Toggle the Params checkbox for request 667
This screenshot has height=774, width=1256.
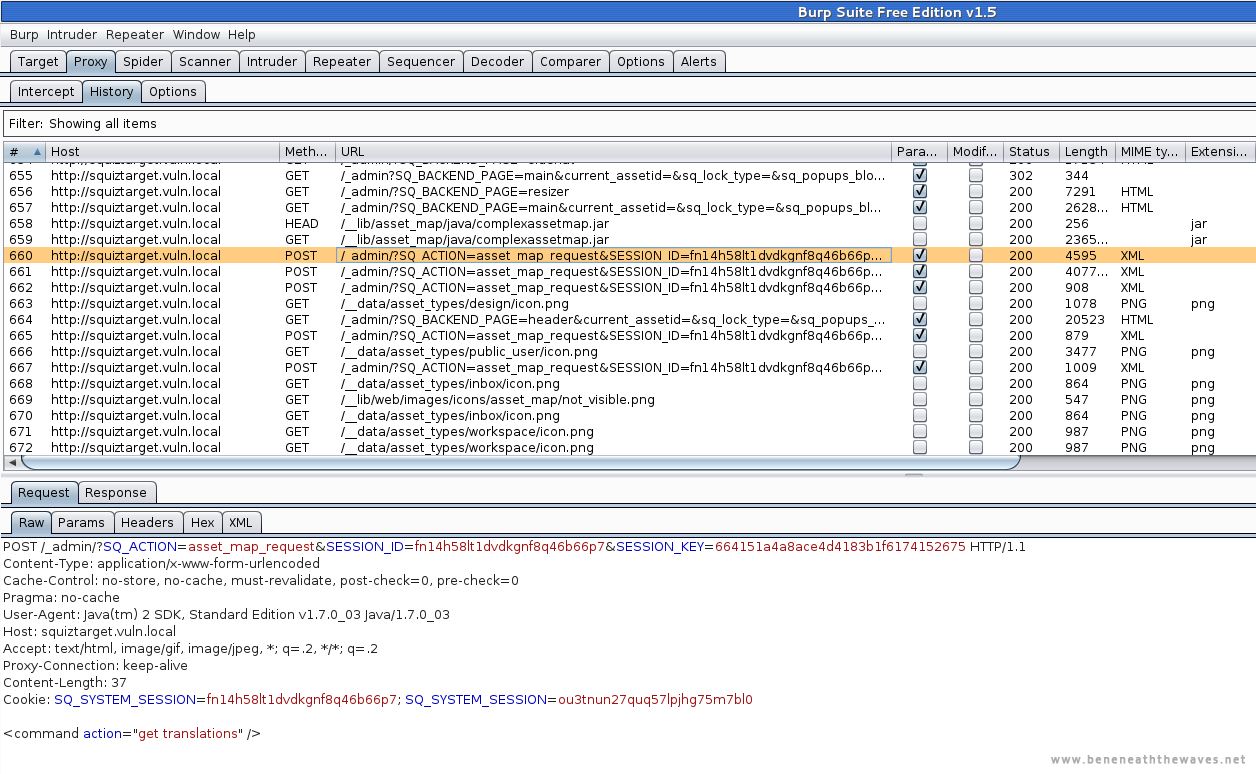click(920, 367)
